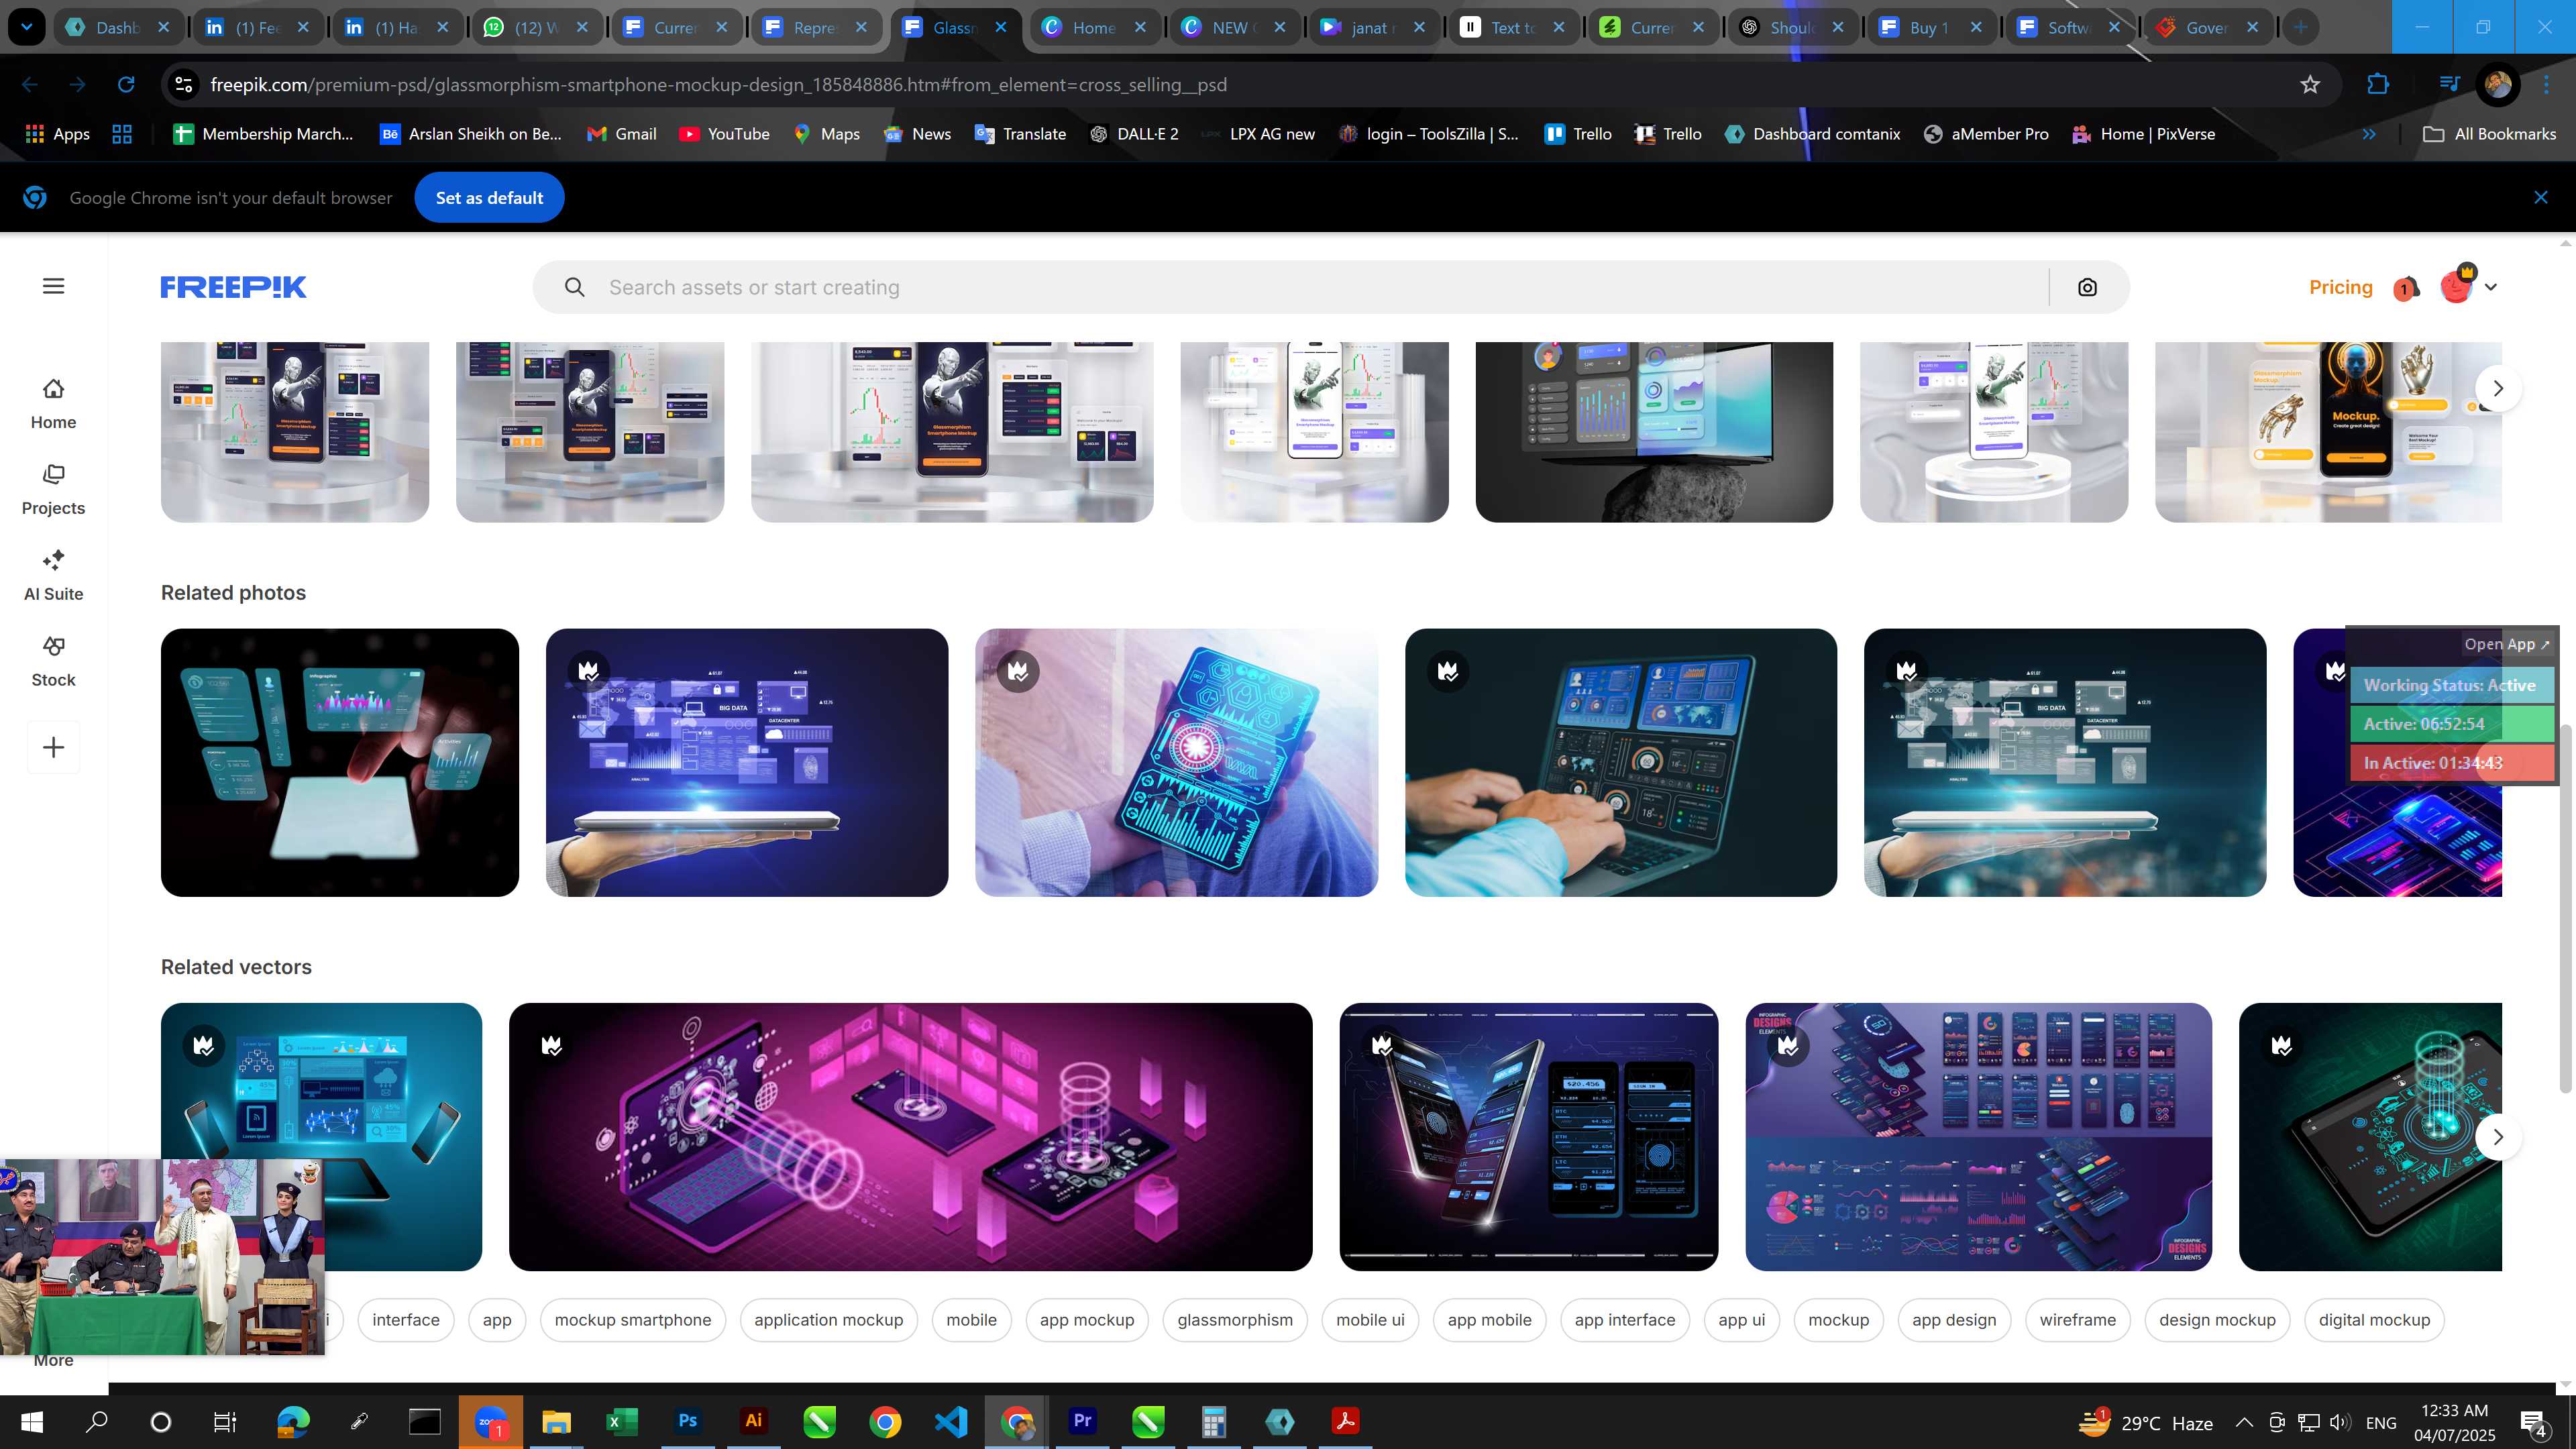Open Microsoft Edge from taskbar
This screenshot has width=2576, height=1449.
(x=293, y=1421)
